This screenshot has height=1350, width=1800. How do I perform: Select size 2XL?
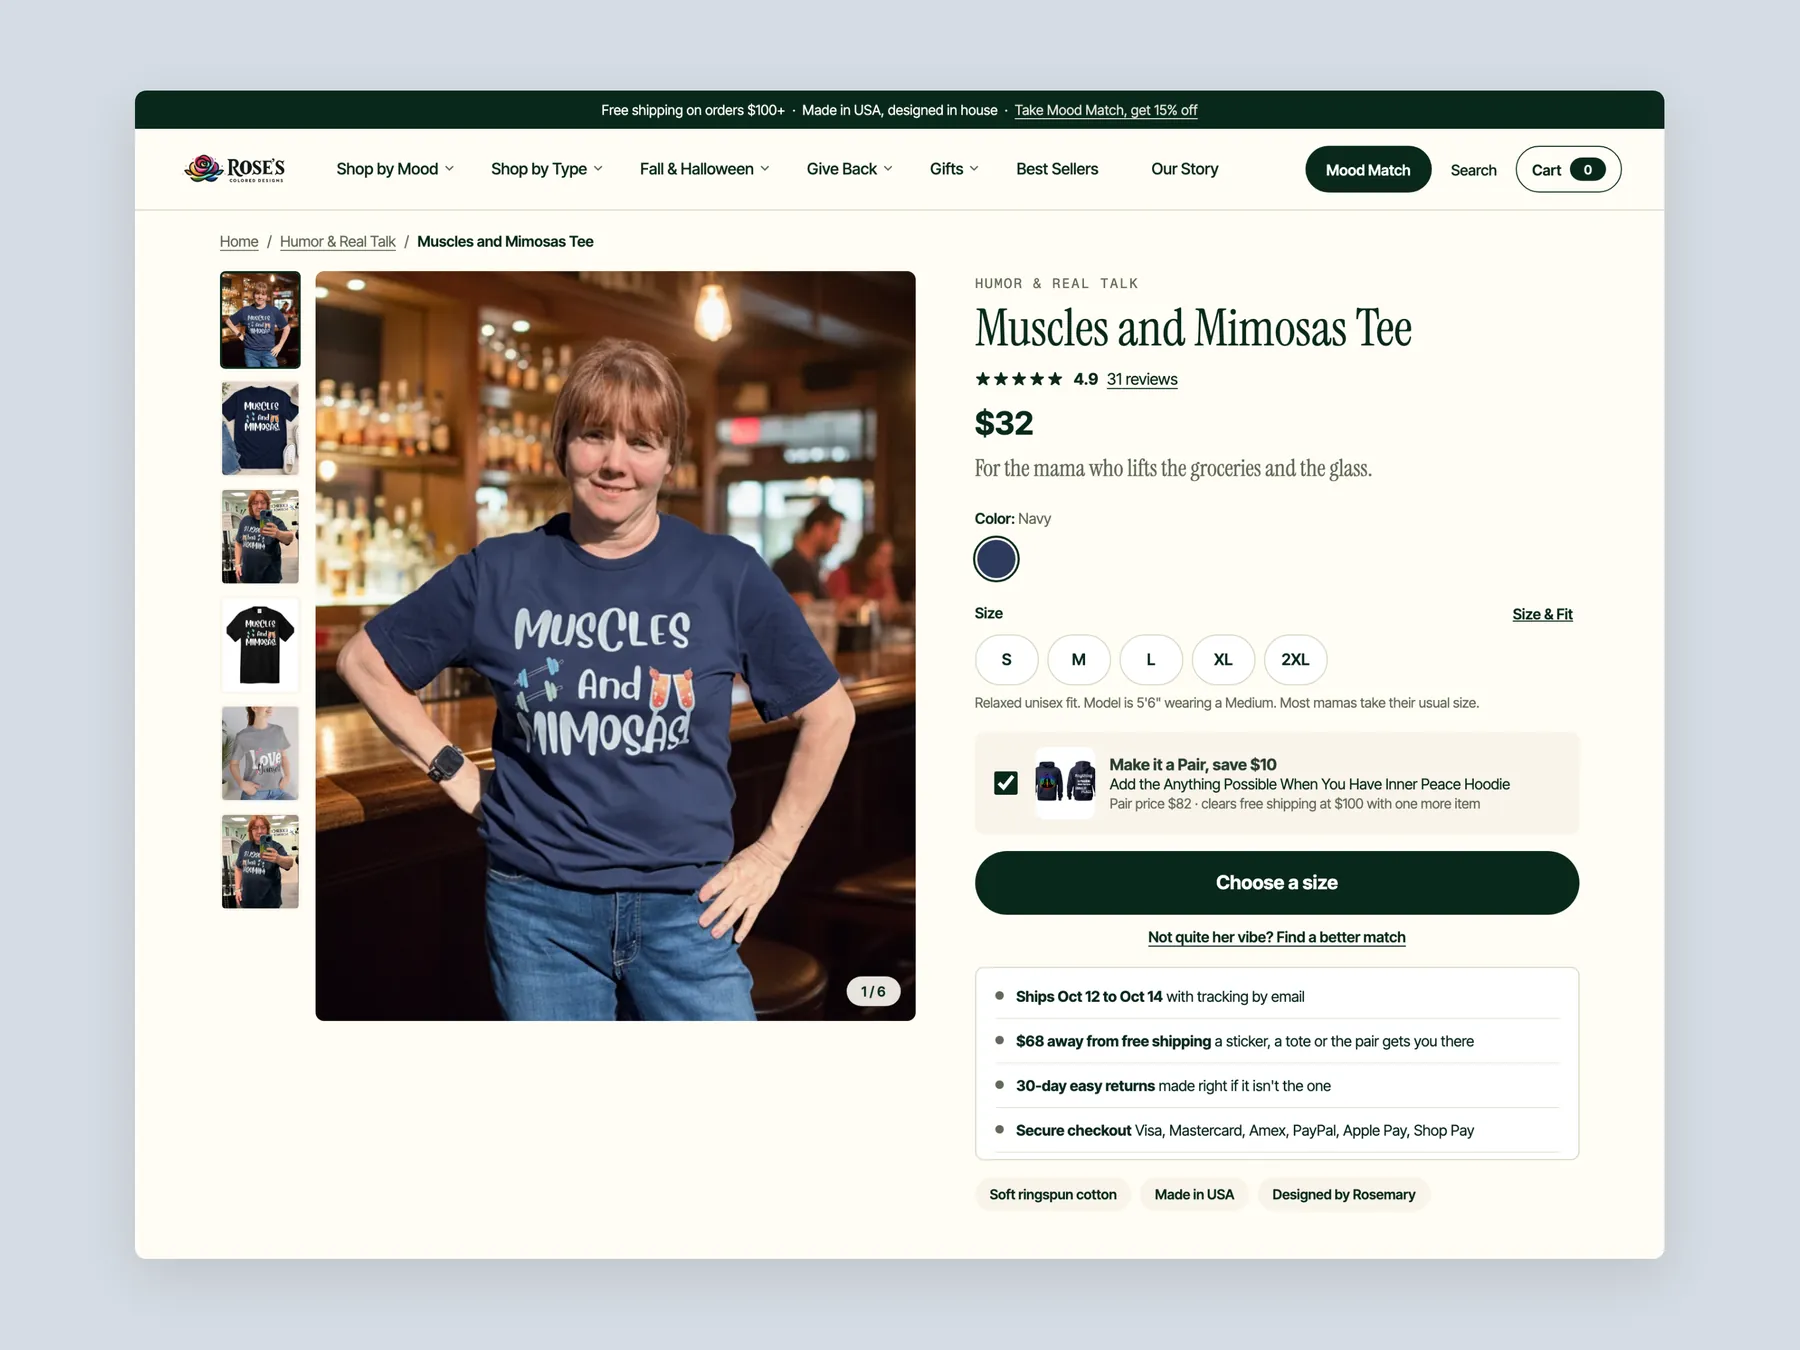[x=1295, y=660]
